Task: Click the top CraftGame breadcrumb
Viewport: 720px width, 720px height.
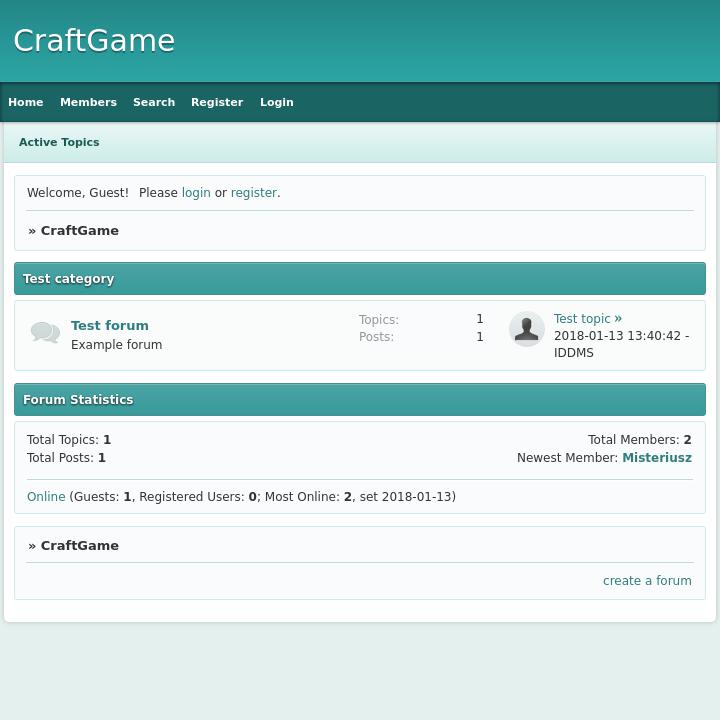Action: 80,231
